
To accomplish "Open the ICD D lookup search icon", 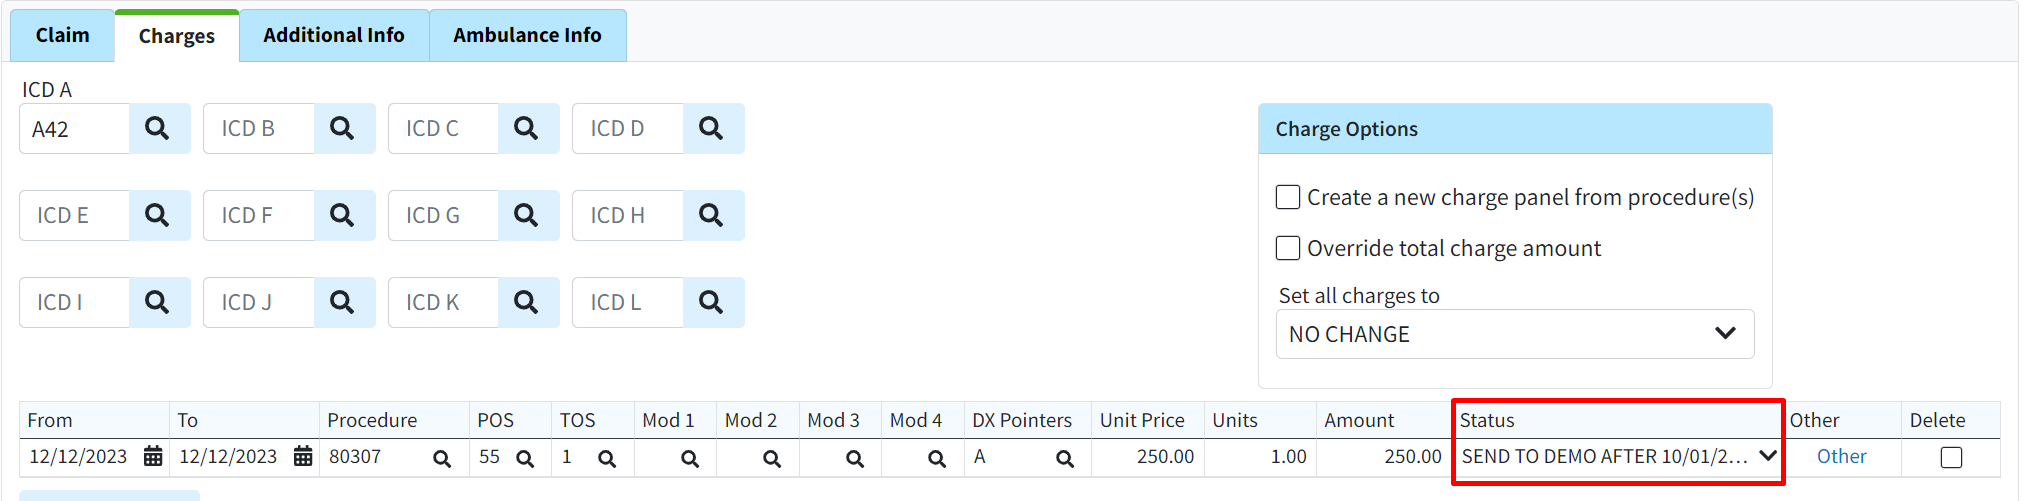I will (711, 129).
